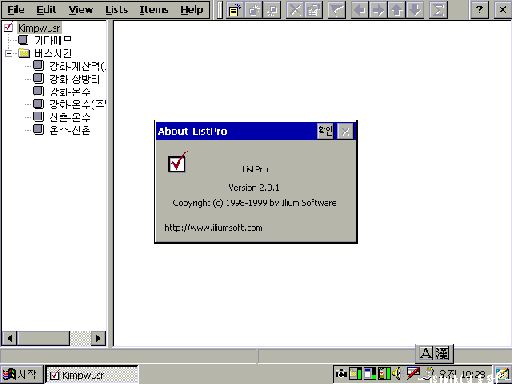Click the 확인 OK button in About dialog
512x384 pixels.
click(x=325, y=131)
